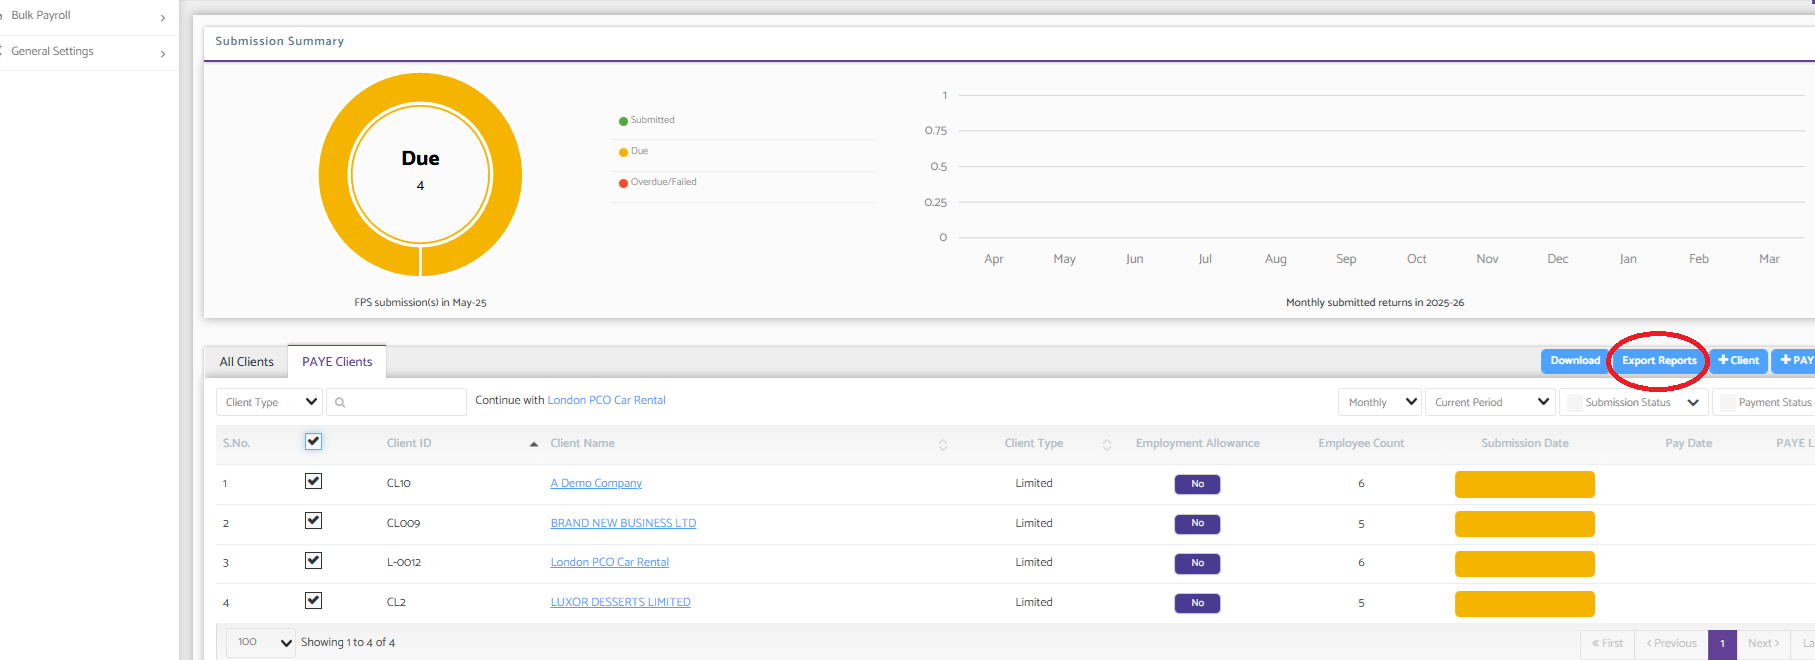1815x660 pixels.
Task: Open the 100 rows-per-page dropdown
Action: click(x=261, y=642)
